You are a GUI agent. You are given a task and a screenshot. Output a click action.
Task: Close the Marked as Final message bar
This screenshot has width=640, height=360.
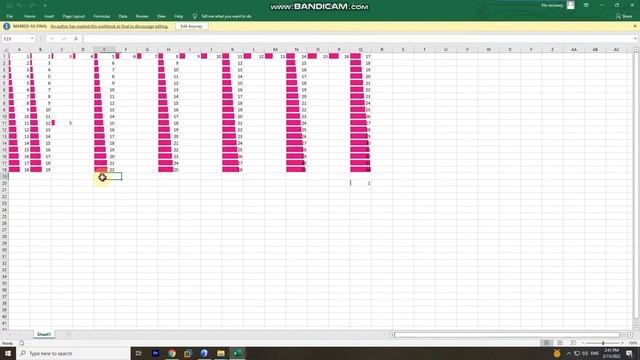point(635,26)
